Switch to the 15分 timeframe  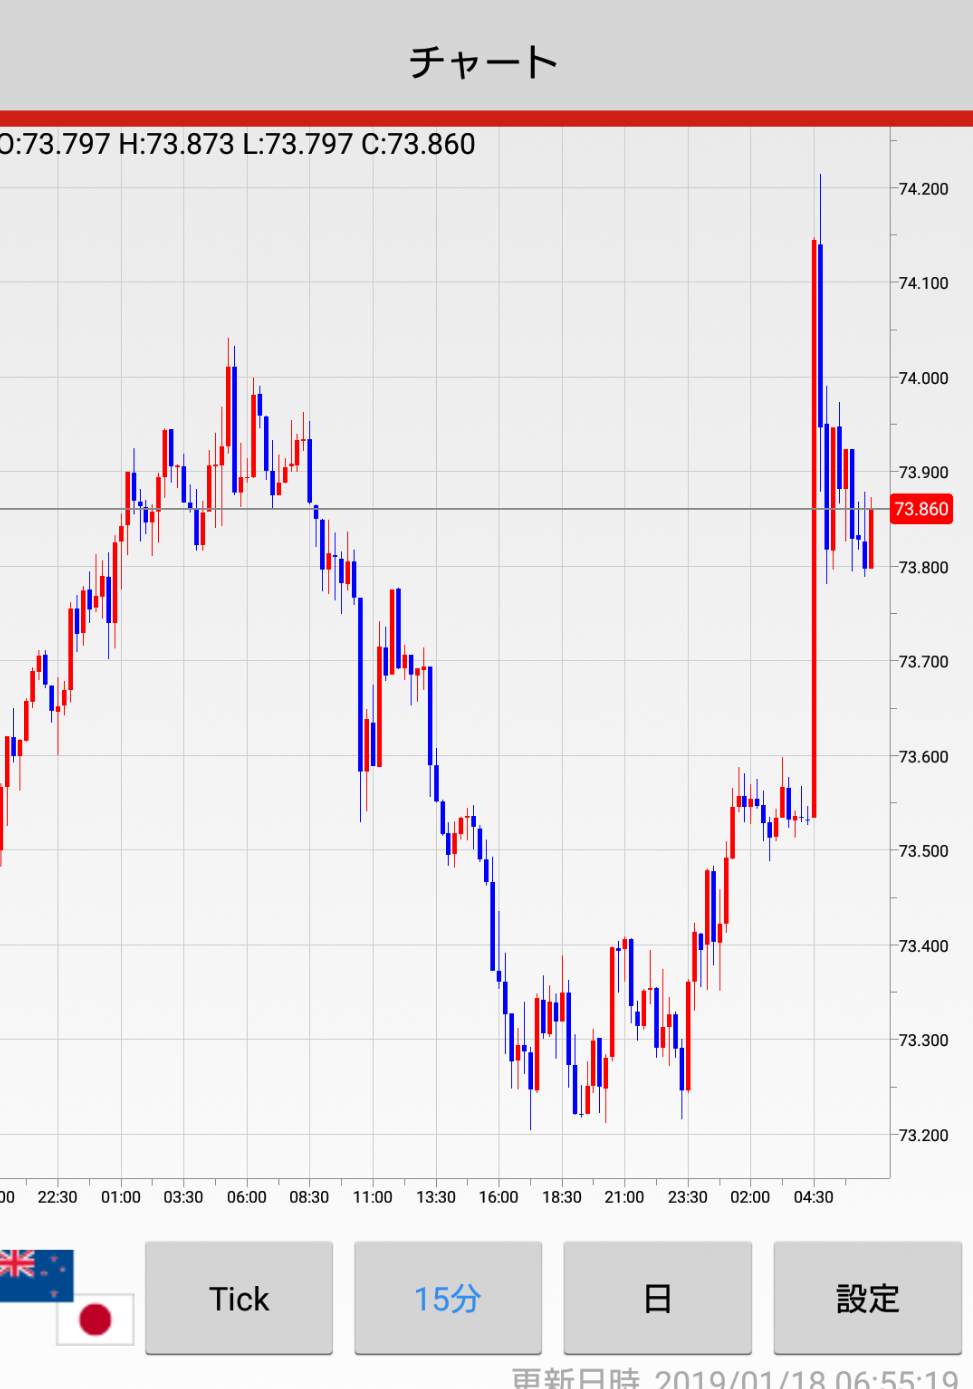[x=448, y=1298]
